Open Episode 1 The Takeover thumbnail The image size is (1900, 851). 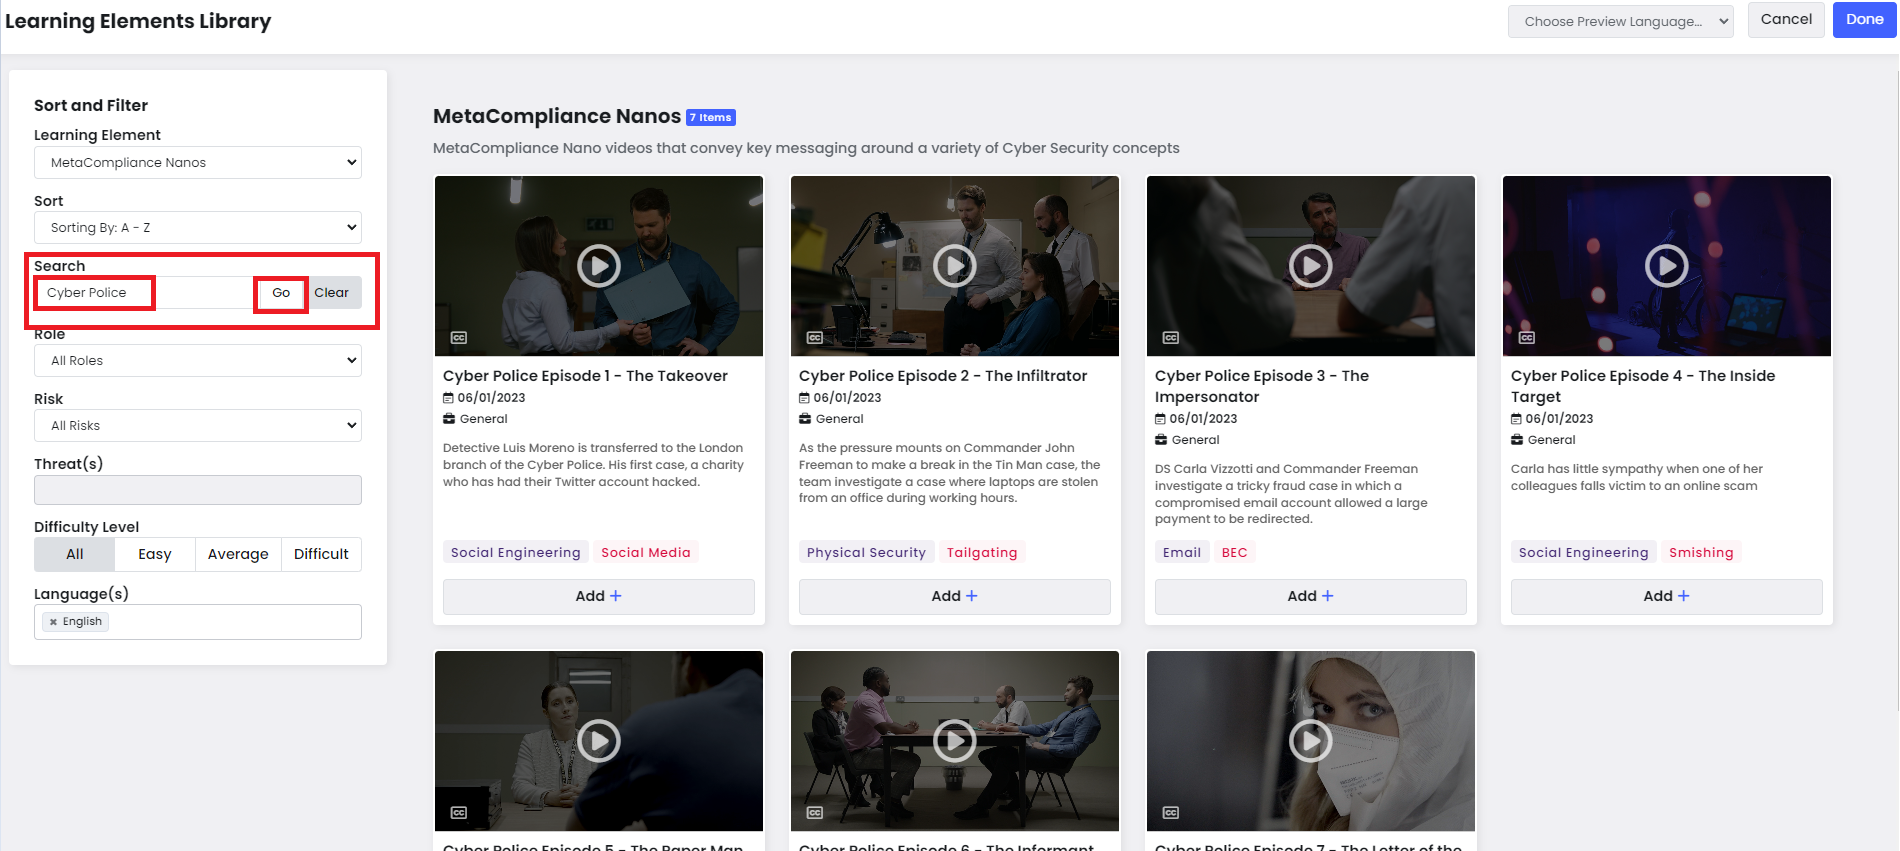click(599, 266)
